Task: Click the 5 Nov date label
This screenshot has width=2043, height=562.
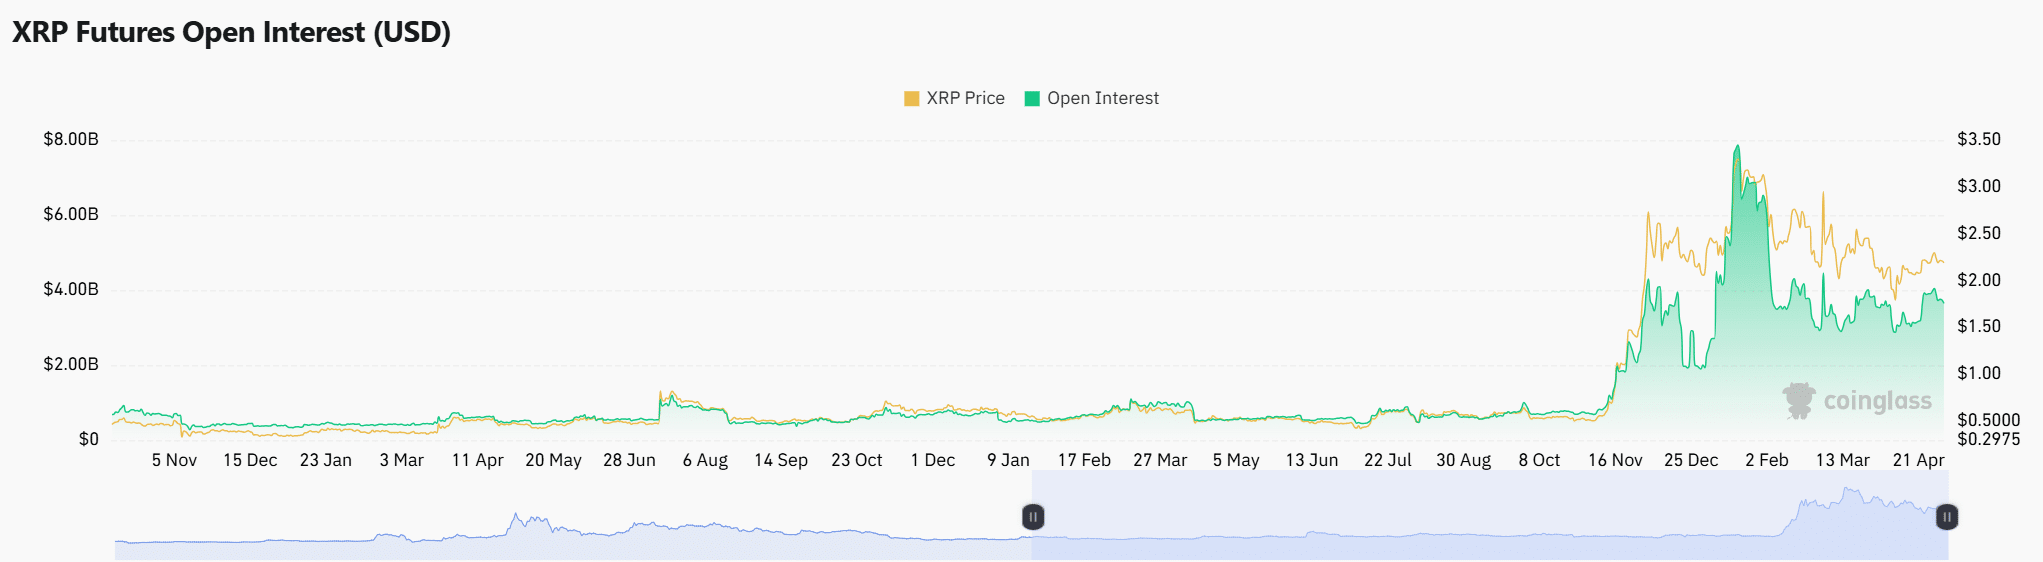Action: 174,460
